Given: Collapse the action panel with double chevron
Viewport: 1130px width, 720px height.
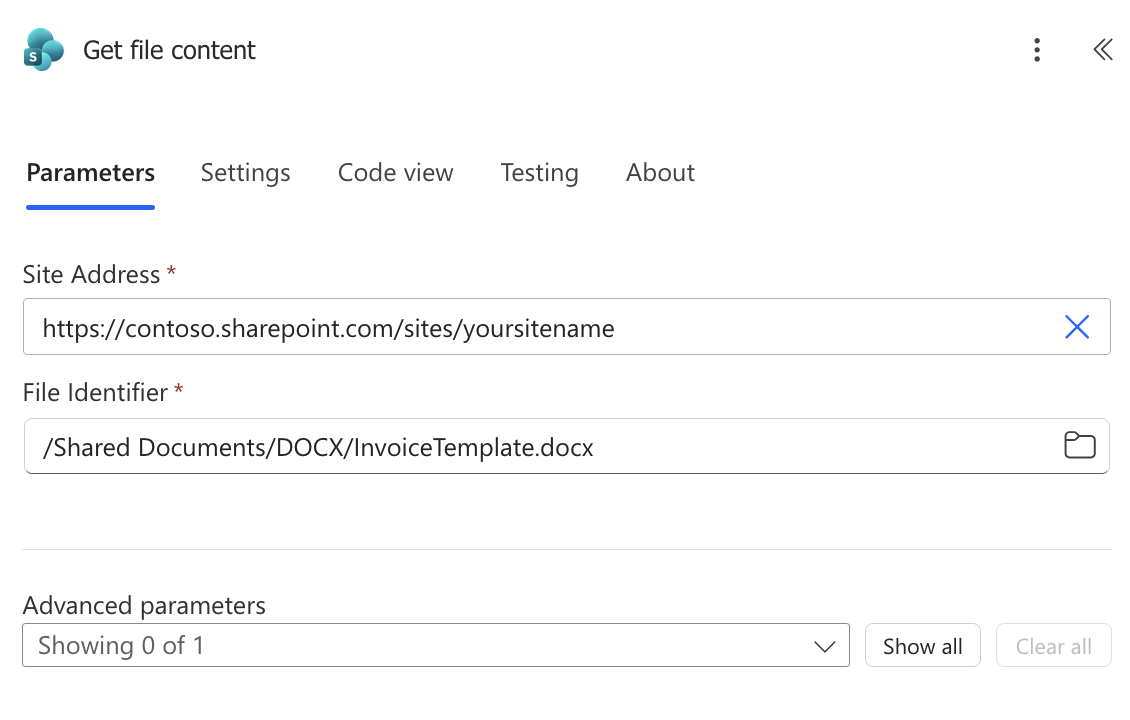Looking at the screenshot, I should pyautogui.click(x=1103, y=49).
